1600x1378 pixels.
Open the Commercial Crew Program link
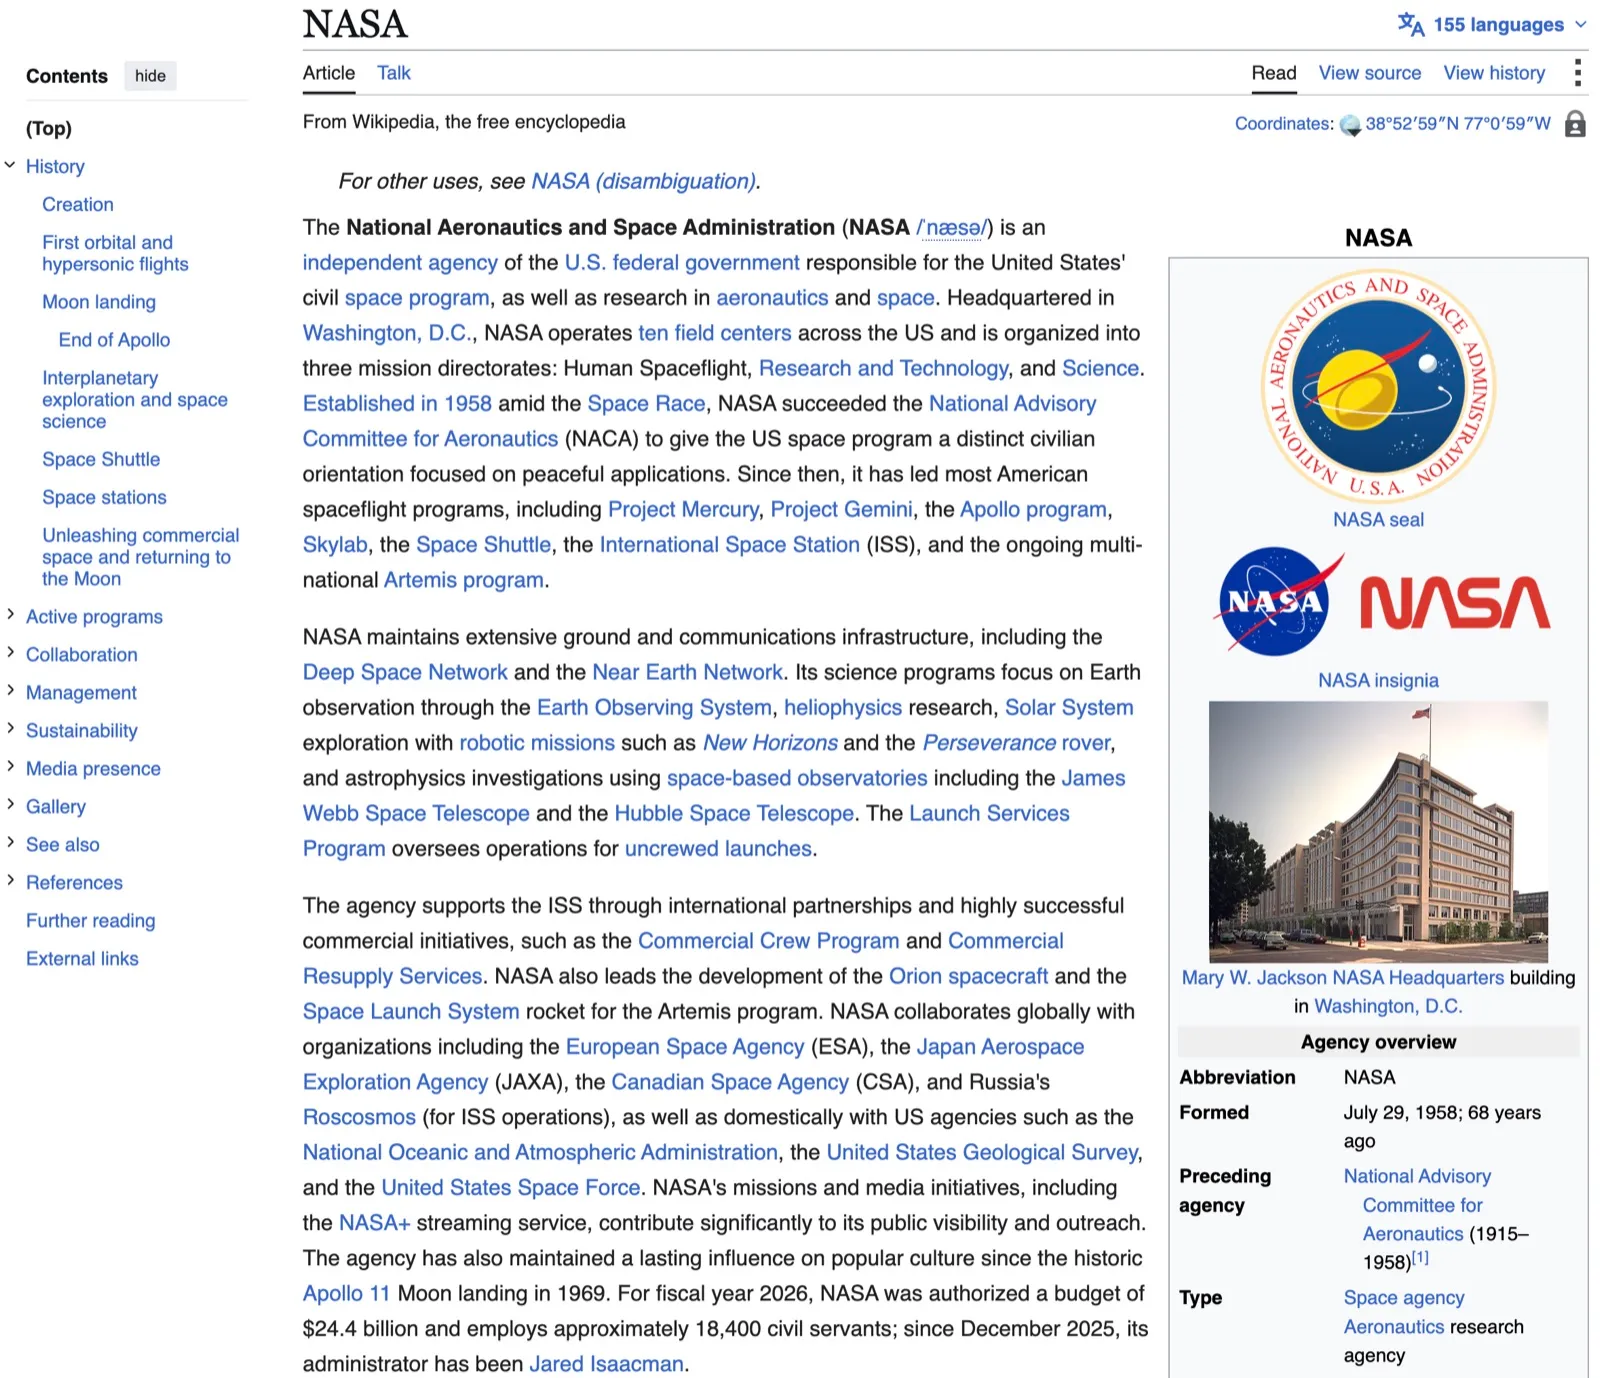point(768,941)
